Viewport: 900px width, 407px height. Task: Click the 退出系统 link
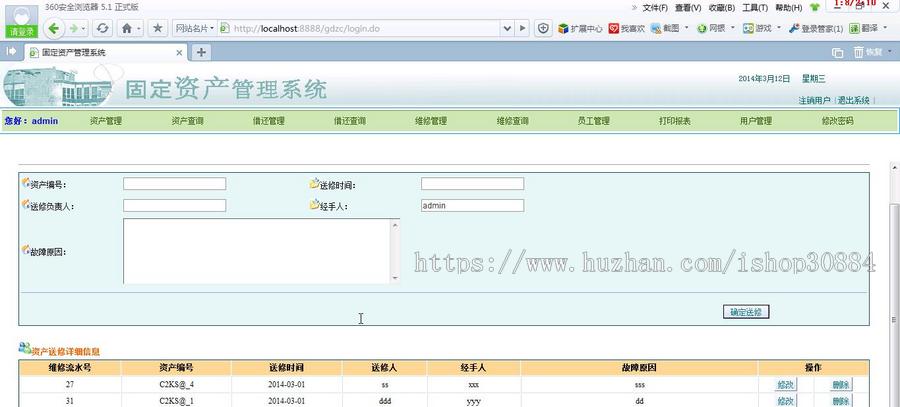point(854,100)
